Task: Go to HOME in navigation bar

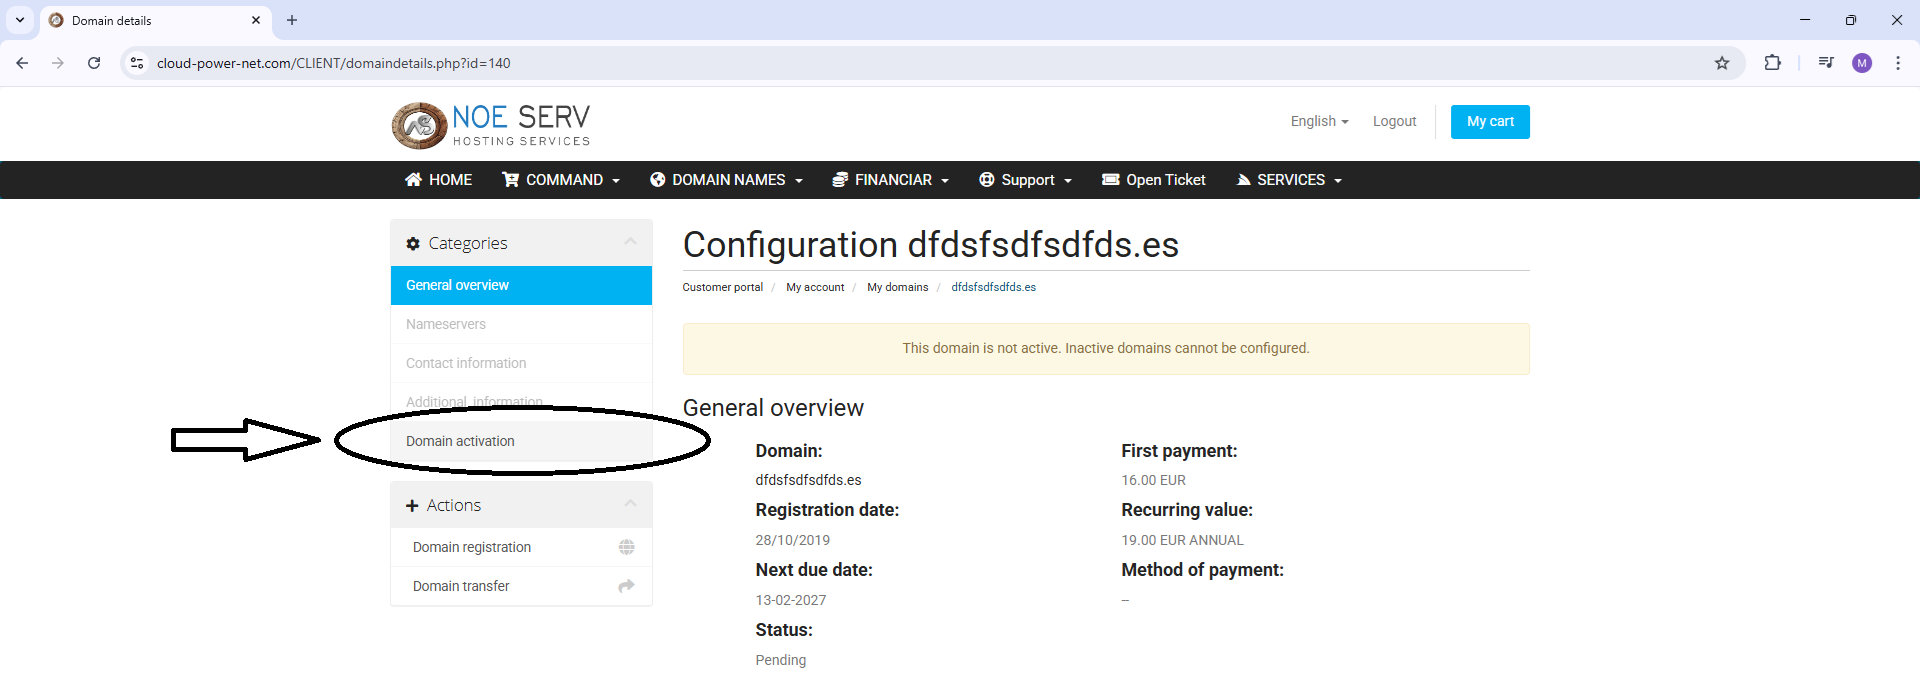Action: [439, 180]
